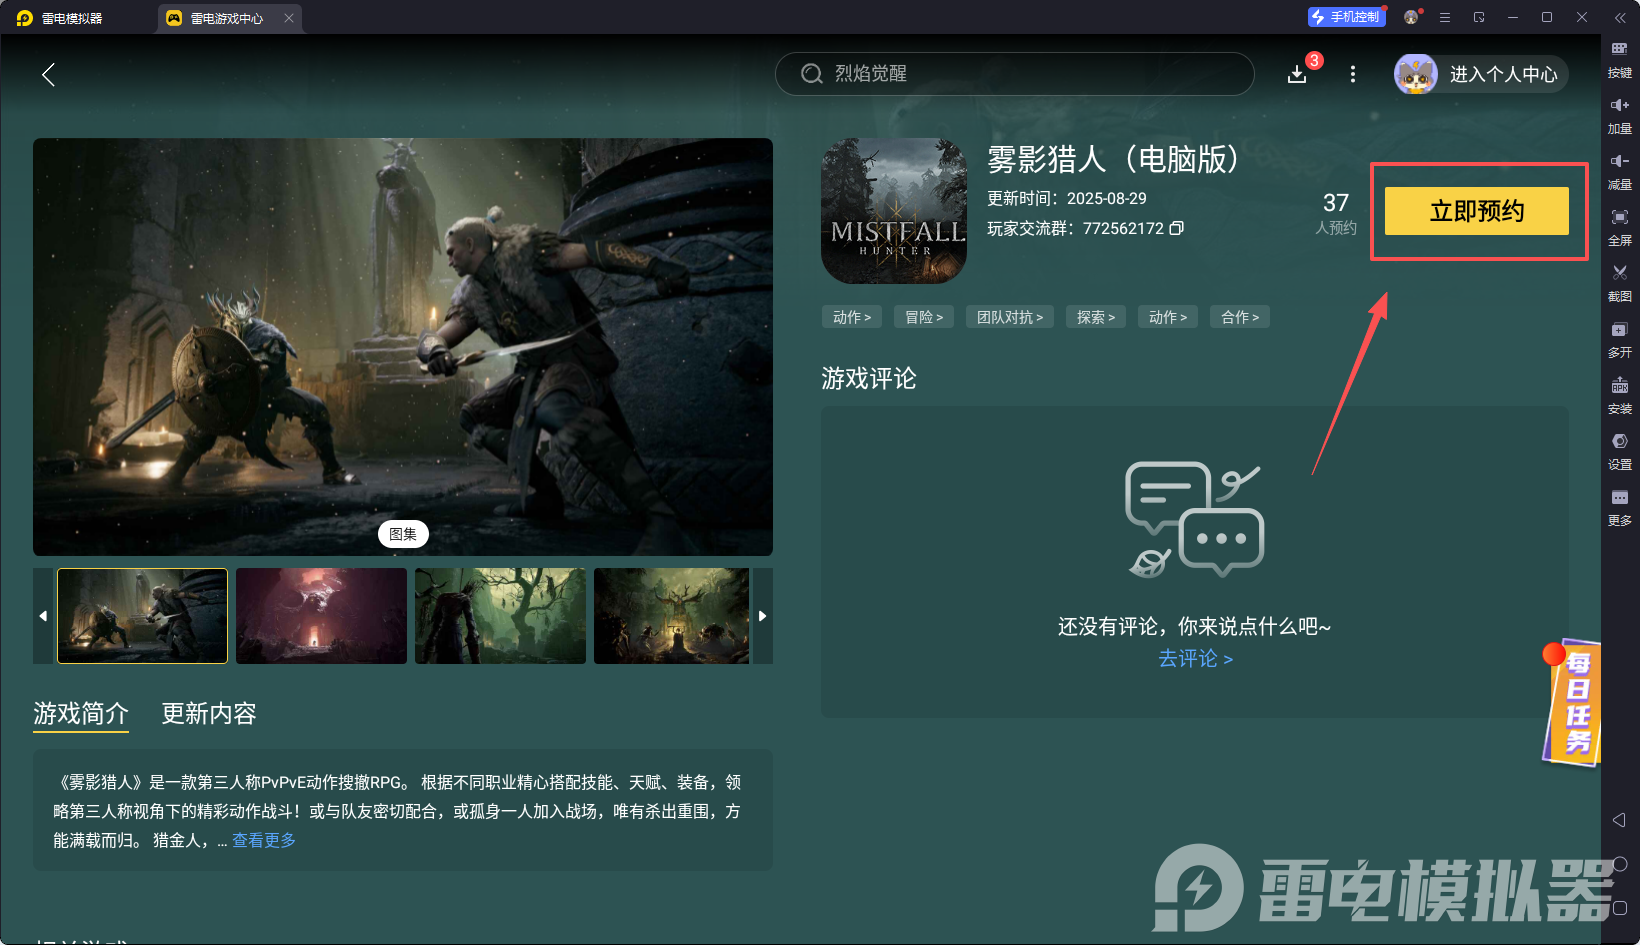1640x945 pixels.
Task: Increase volume with 加量 icon
Action: (x=1620, y=116)
